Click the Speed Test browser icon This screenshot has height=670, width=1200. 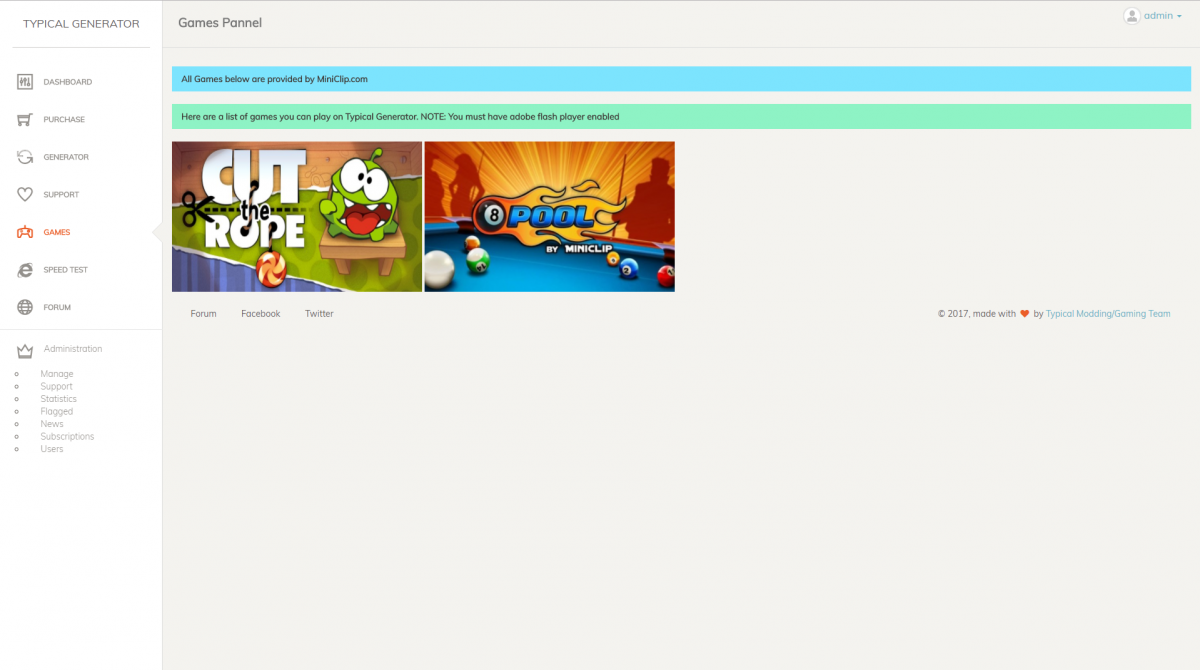26,270
